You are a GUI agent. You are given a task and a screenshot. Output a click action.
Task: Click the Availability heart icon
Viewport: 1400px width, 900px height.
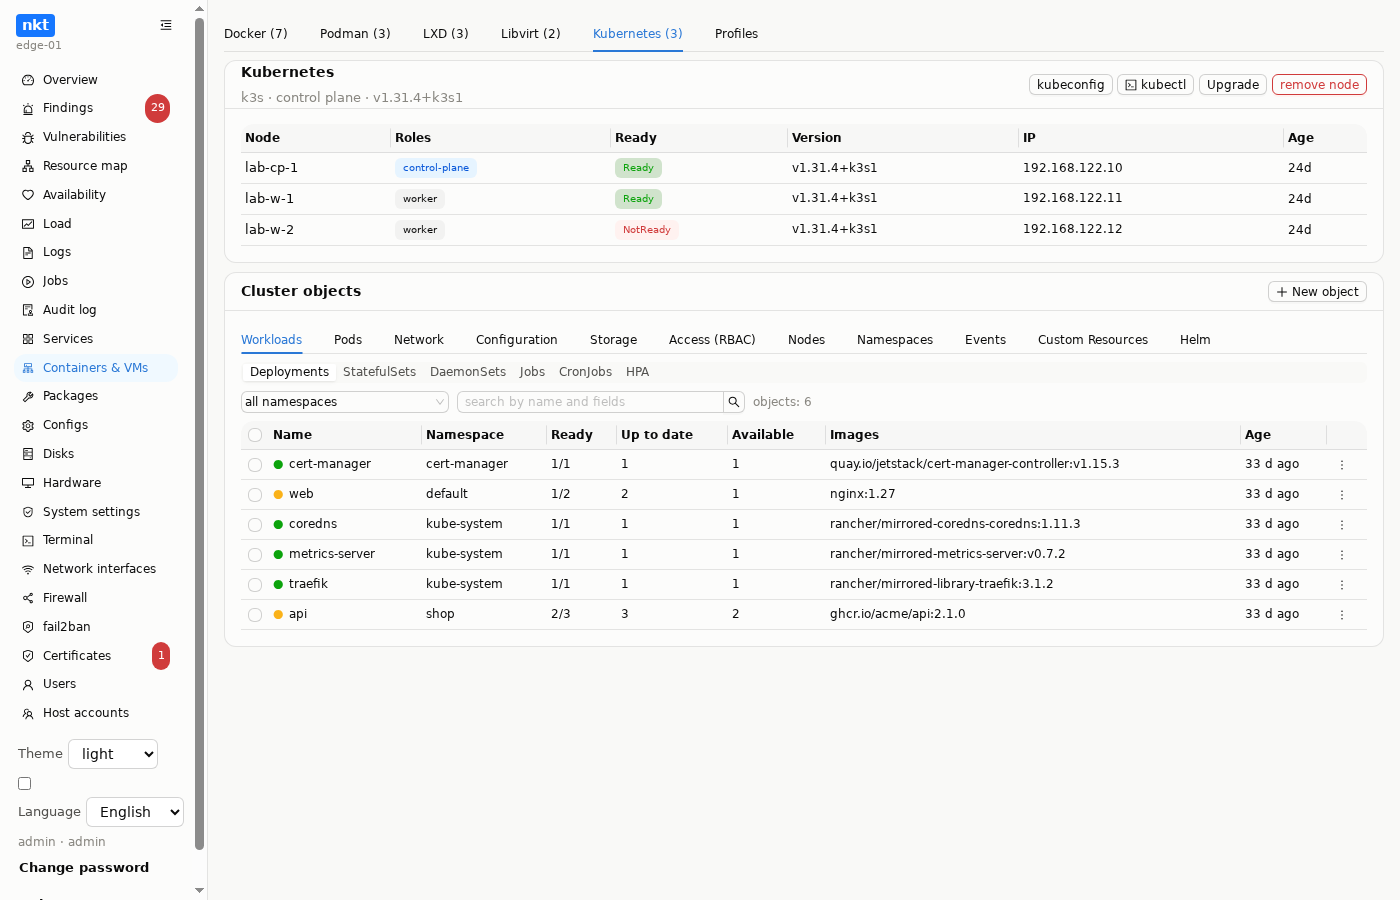(28, 195)
